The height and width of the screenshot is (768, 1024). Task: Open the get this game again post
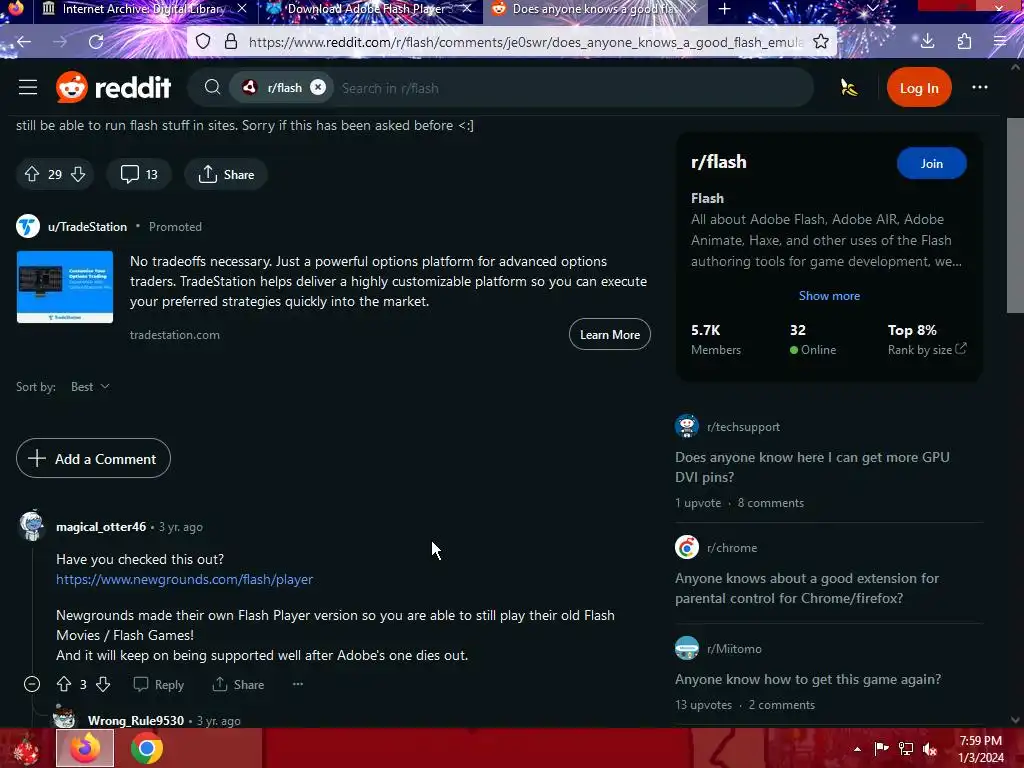tap(808, 679)
